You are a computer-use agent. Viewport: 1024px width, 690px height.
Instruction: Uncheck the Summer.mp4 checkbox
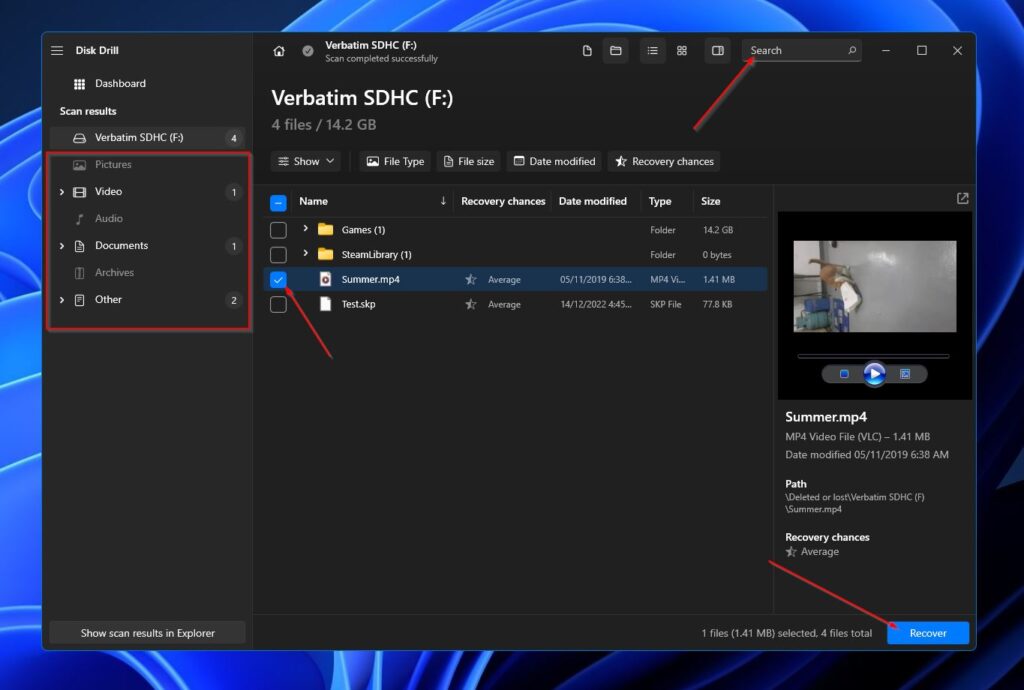tap(278, 279)
